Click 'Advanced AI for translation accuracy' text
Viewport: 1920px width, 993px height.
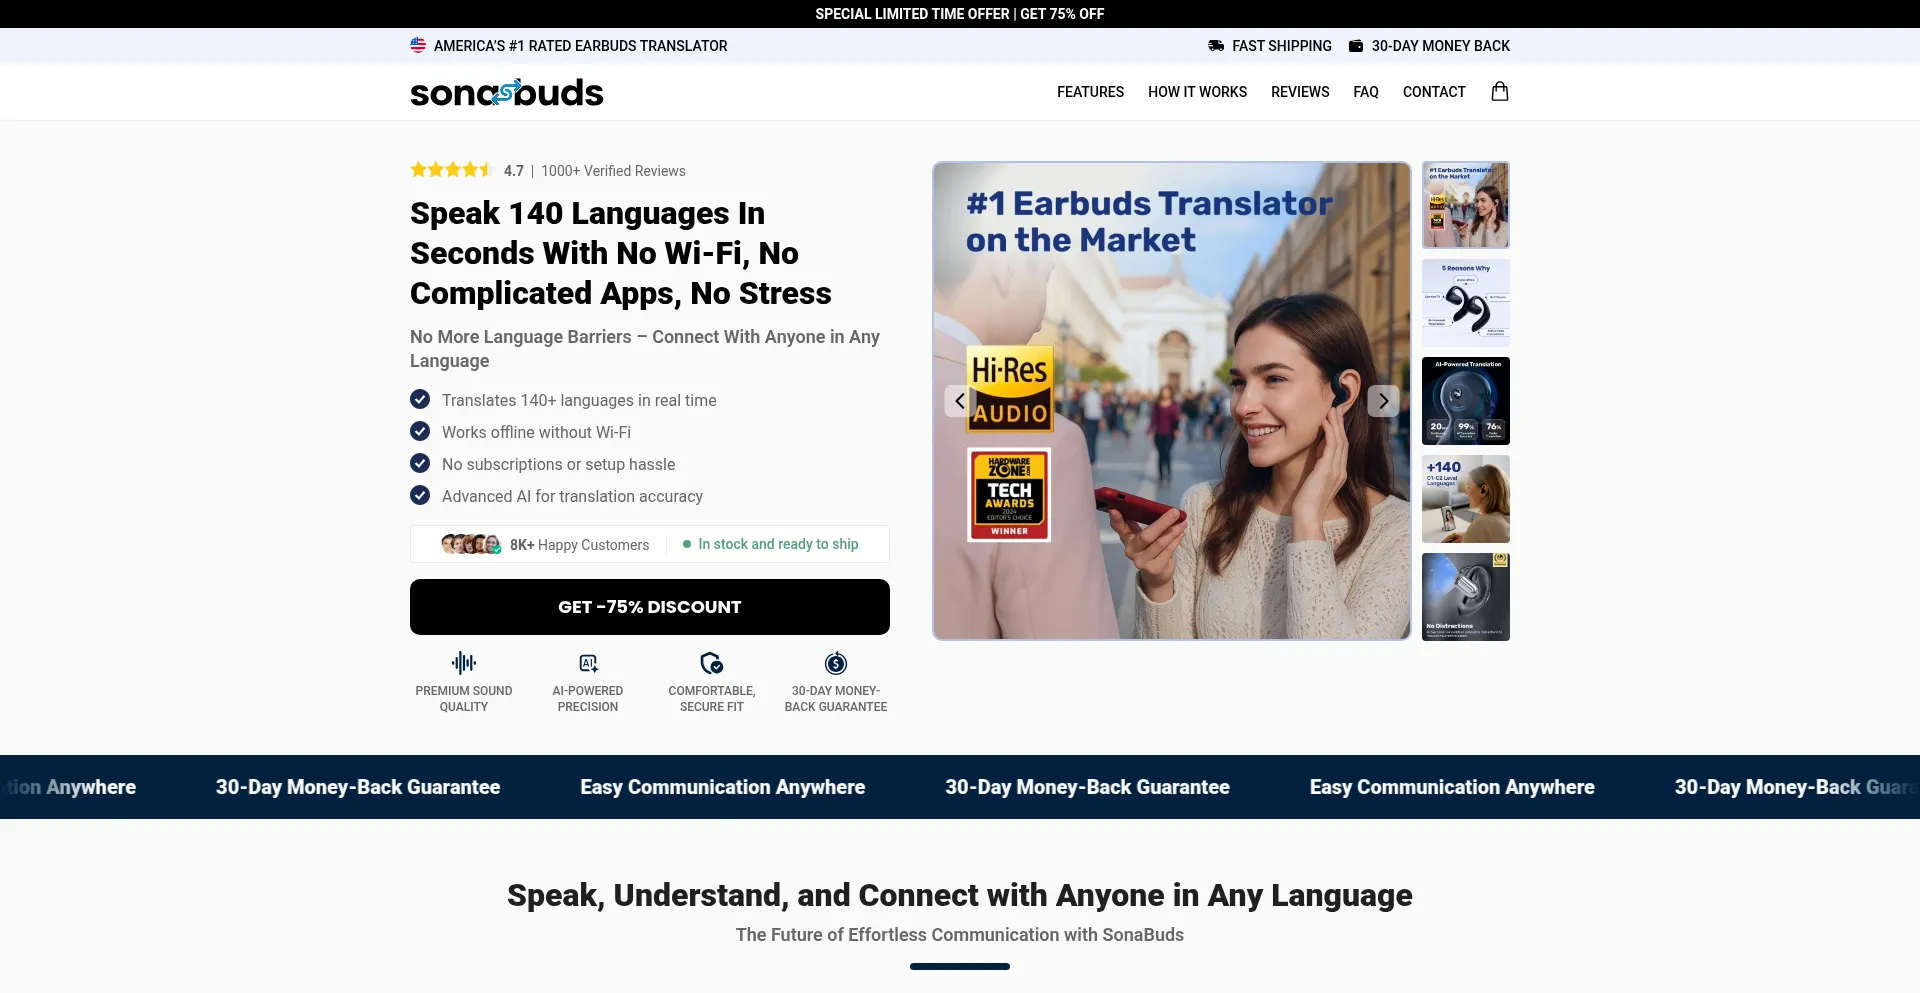click(572, 496)
